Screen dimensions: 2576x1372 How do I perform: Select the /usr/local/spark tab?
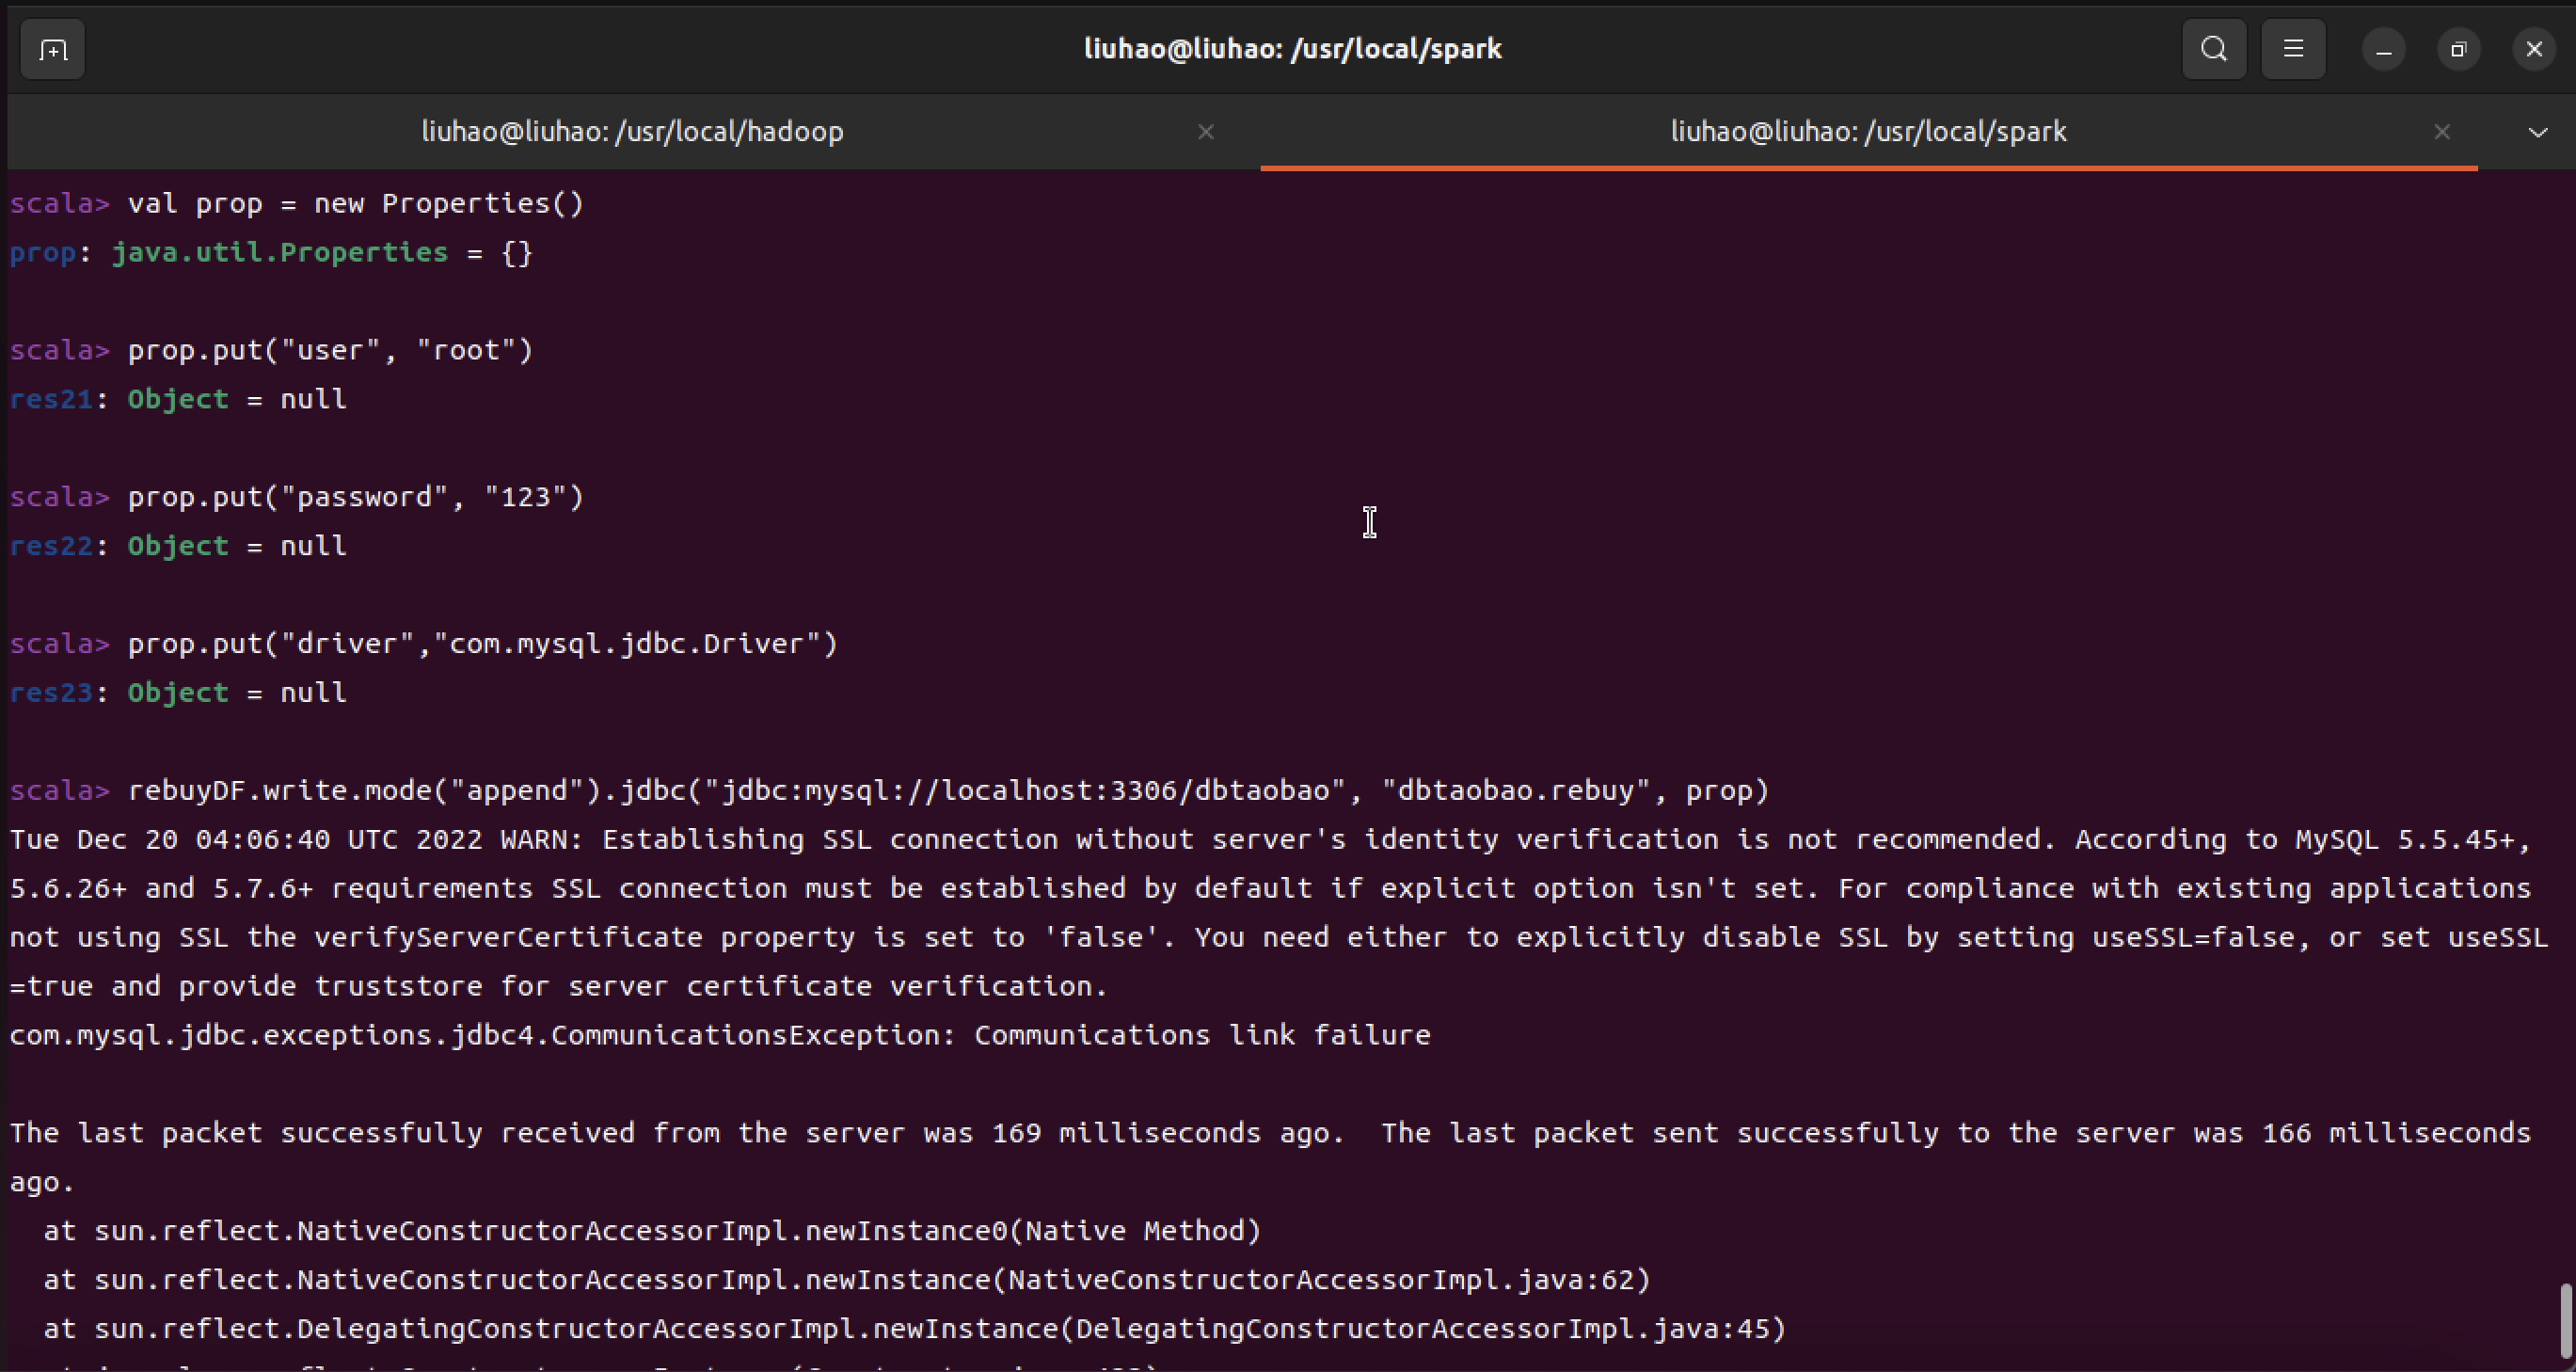pos(1867,132)
